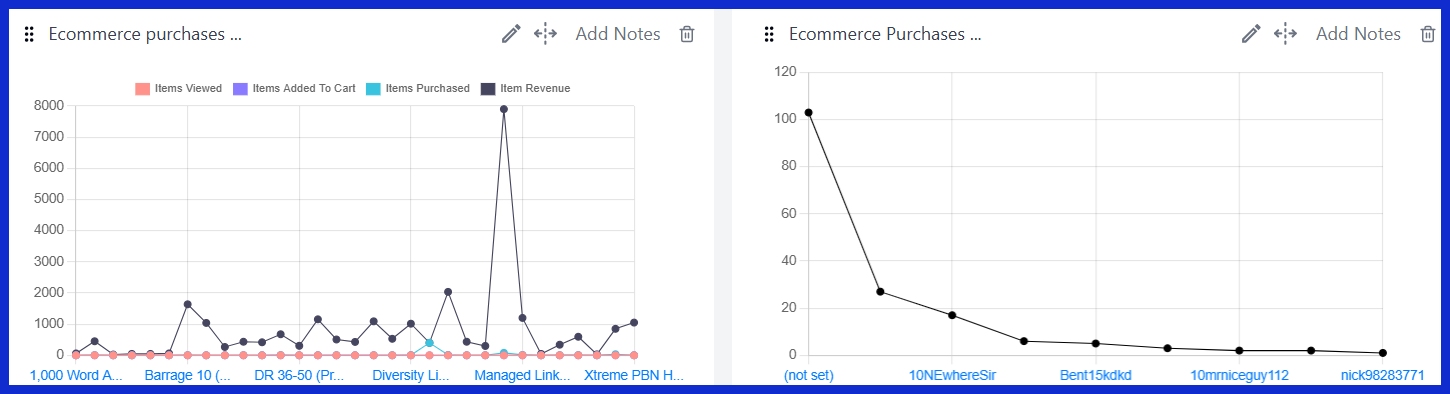Click the 'Diversity Li...' axis label
Screen dimensions: 1450x394
pyautogui.click(x=410, y=376)
